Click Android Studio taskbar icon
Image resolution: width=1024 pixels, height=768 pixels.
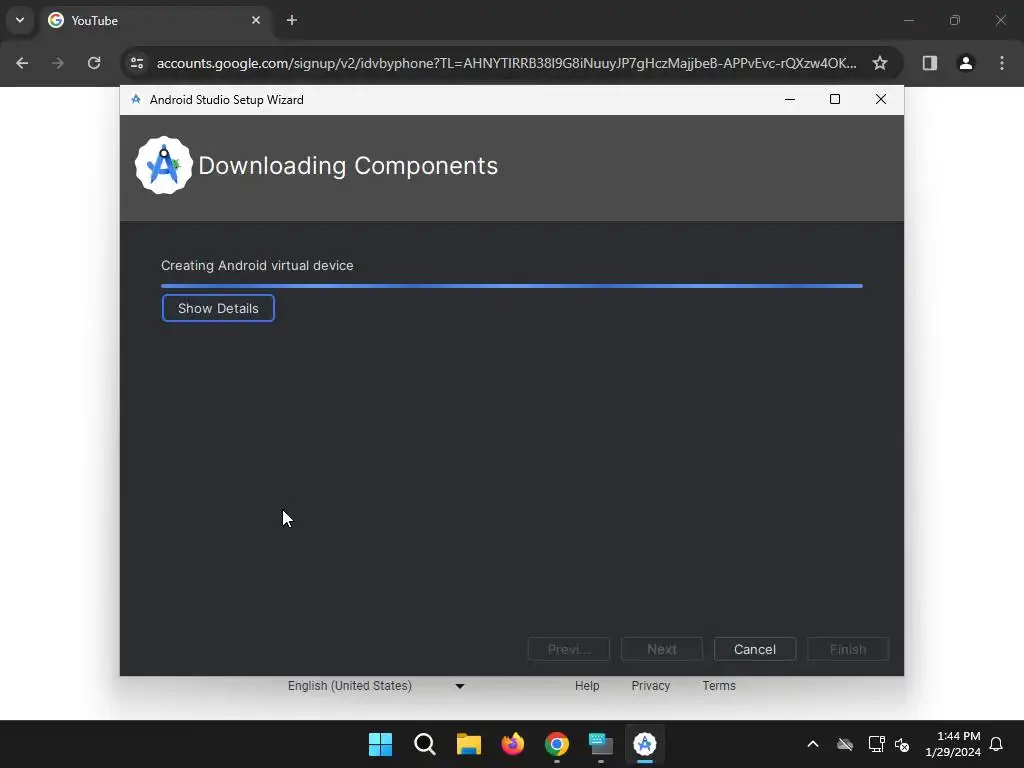pyautogui.click(x=645, y=744)
